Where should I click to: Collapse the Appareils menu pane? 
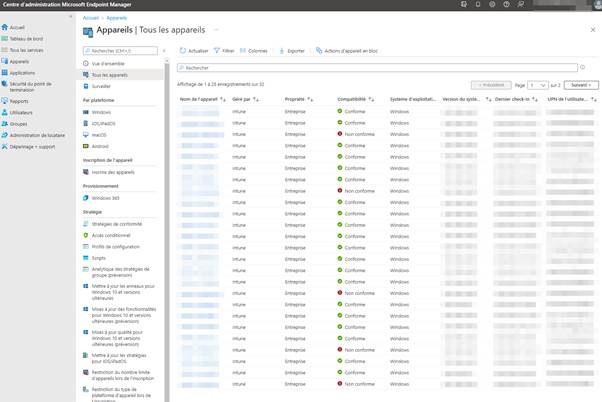point(164,51)
